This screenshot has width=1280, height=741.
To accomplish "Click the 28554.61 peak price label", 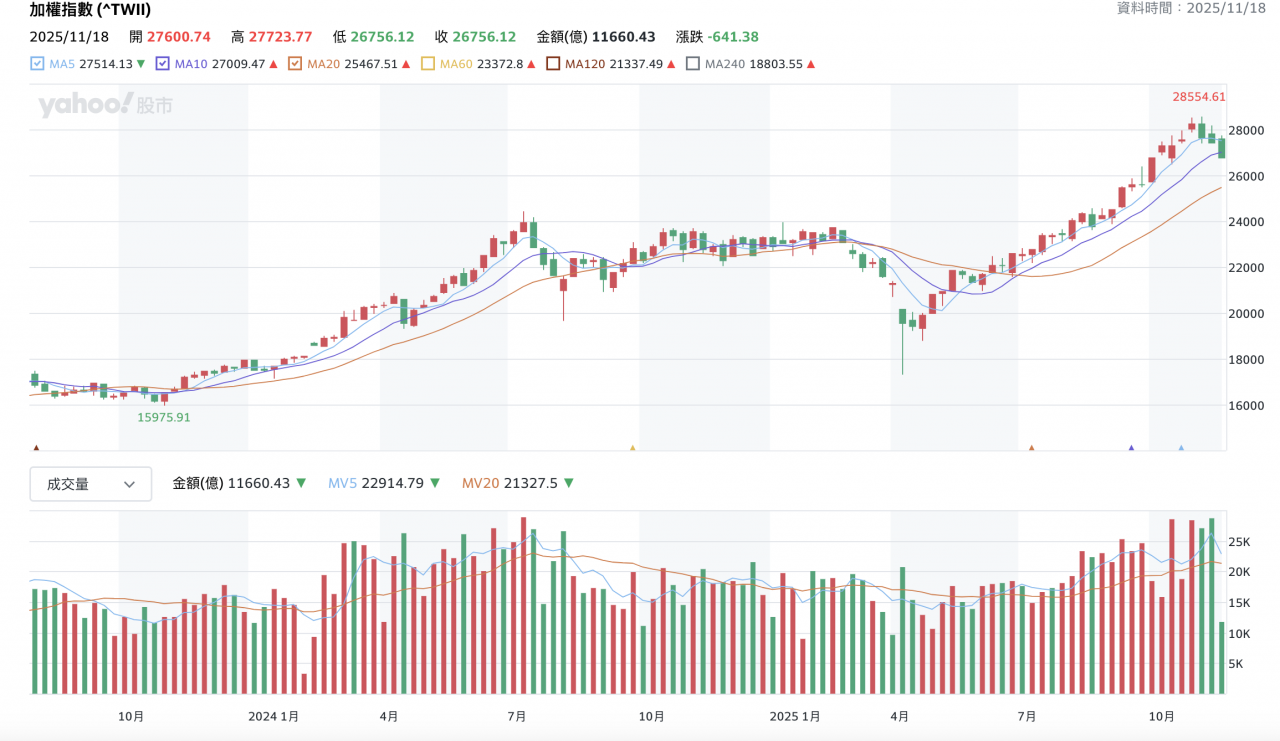I will [x=1198, y=97].
